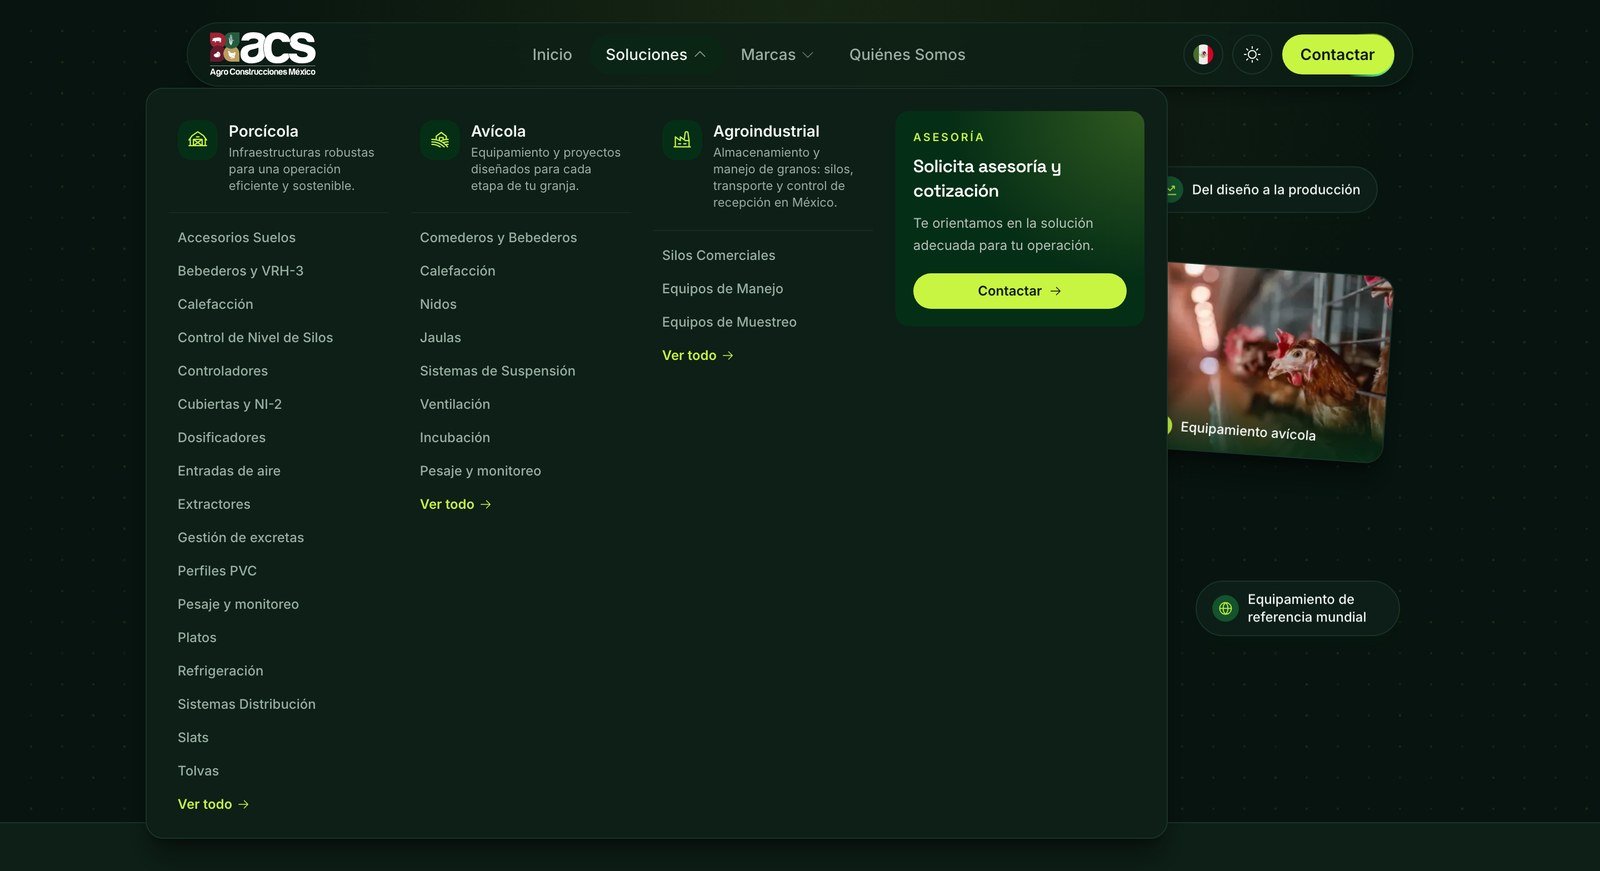
Task: Open Gestión de excretas
Action: (241, 538)
